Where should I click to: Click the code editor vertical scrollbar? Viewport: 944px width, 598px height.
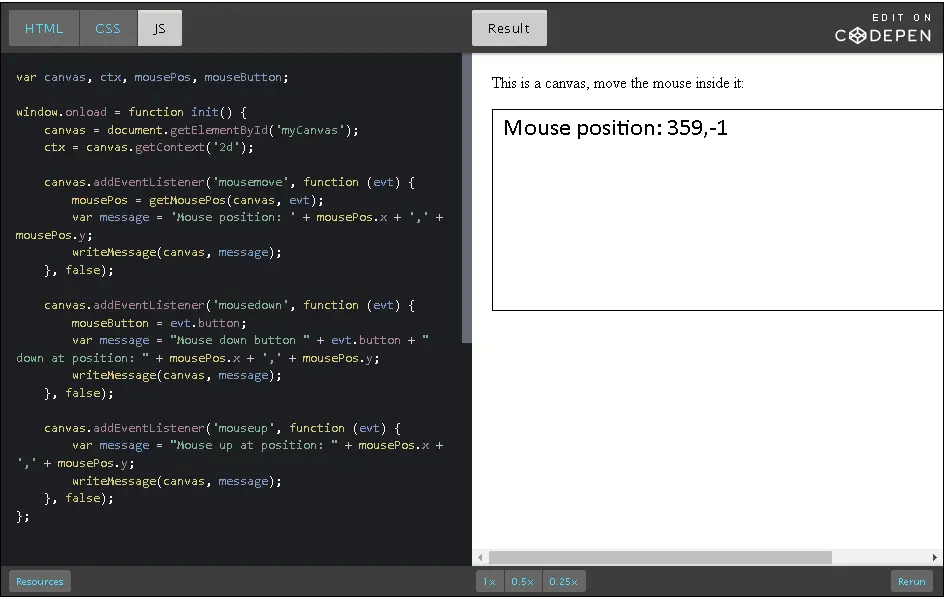click(x=467, y=199)
